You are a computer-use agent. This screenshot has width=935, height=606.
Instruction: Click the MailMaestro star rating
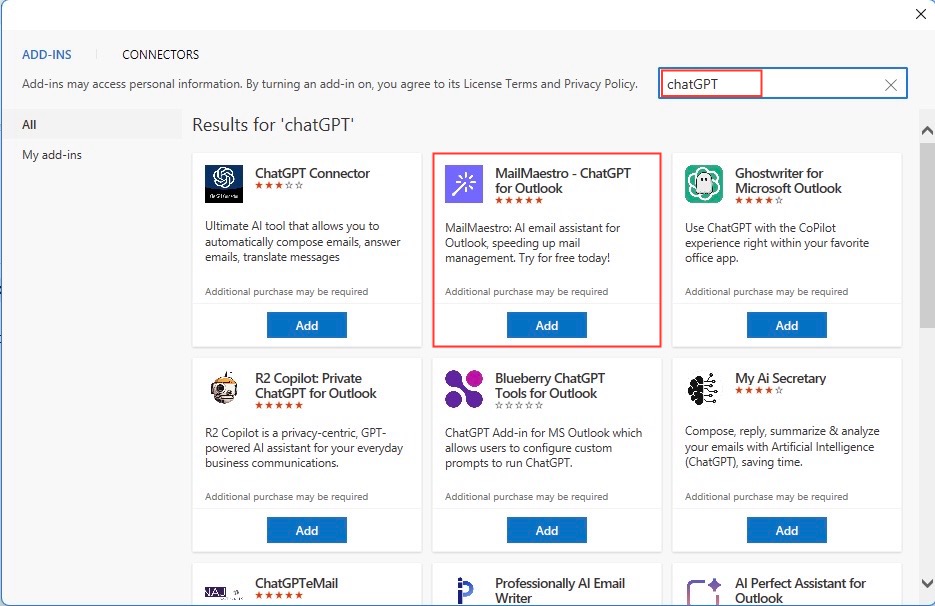tap(519, 200)
